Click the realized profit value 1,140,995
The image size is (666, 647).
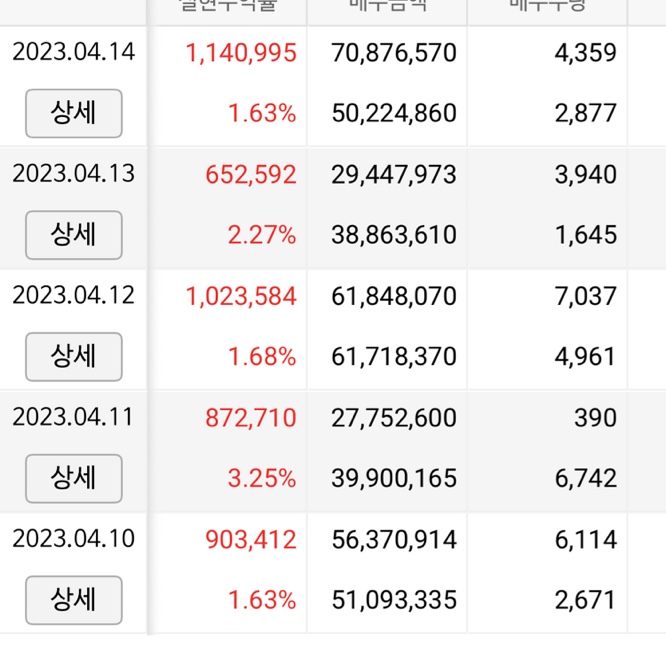pos(241,53)
